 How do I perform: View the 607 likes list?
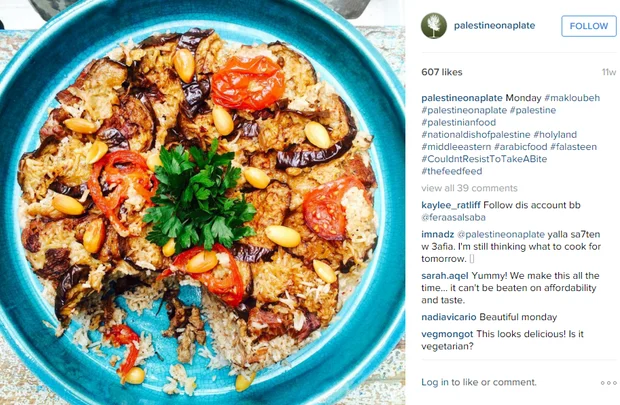(442, 72)
